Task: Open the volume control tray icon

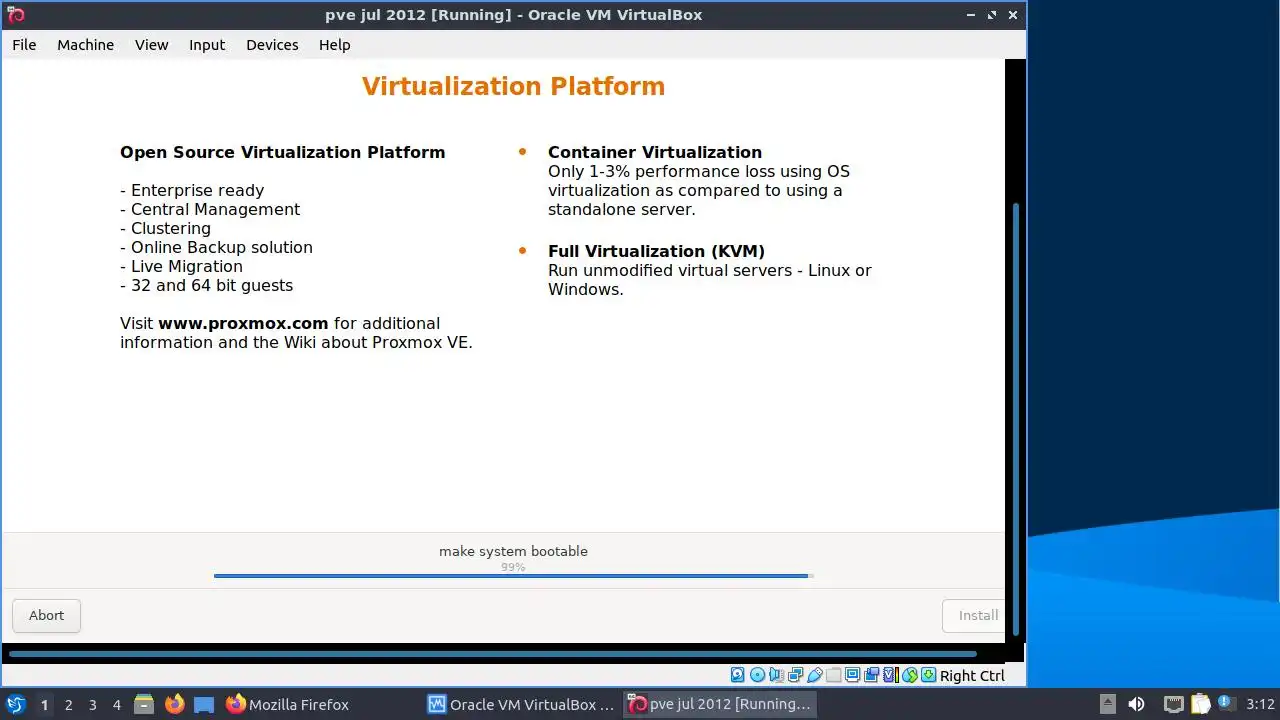Action: [x=1136, y=704]
